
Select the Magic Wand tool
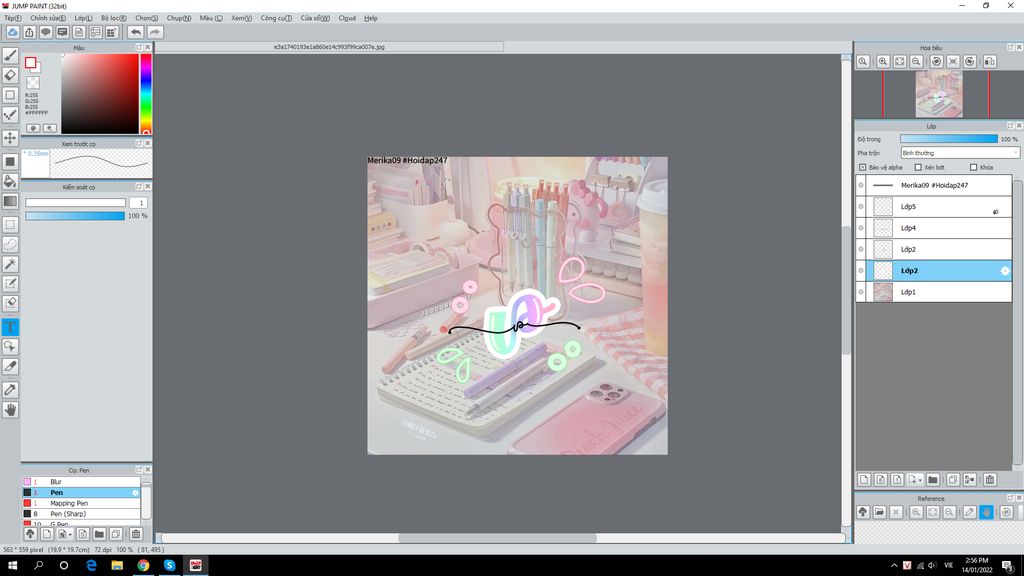click(10, 264)
